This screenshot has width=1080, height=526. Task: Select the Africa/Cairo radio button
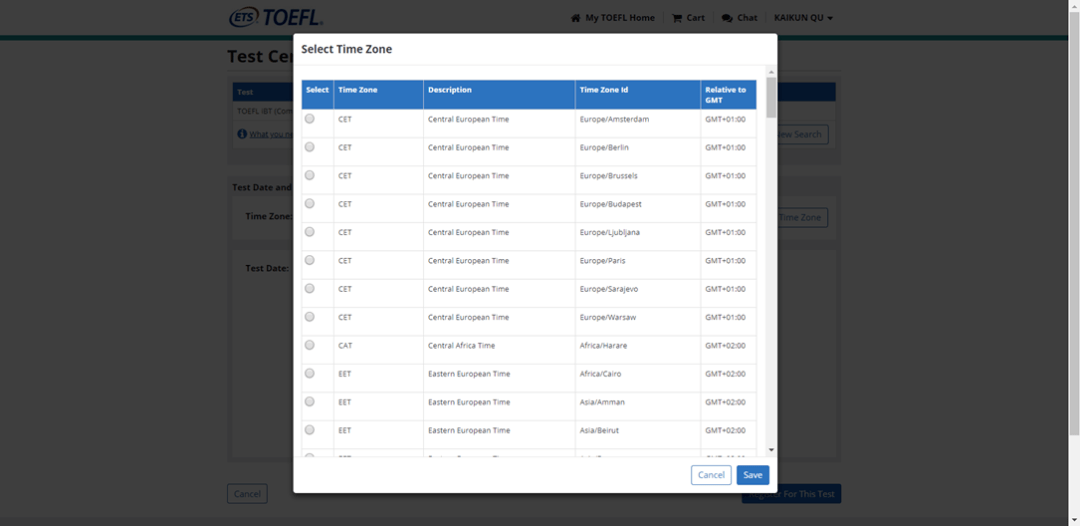[310, 373]
